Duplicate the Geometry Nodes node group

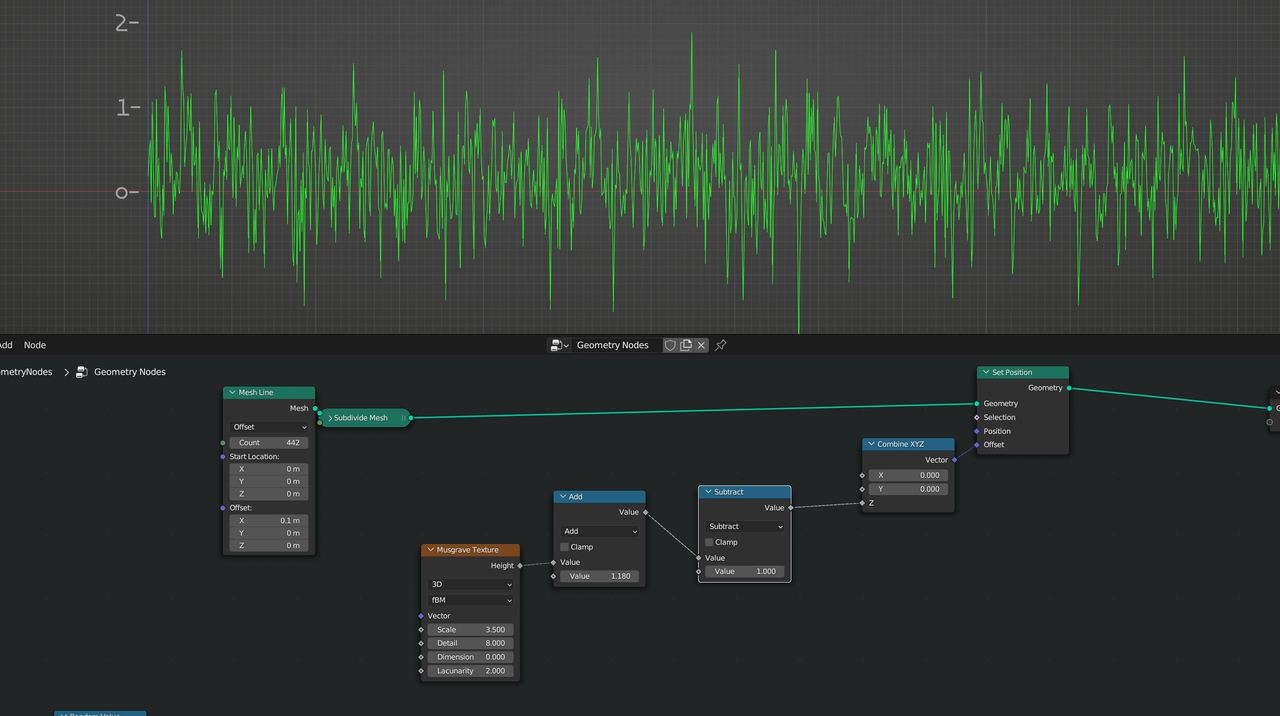point(686,345)
